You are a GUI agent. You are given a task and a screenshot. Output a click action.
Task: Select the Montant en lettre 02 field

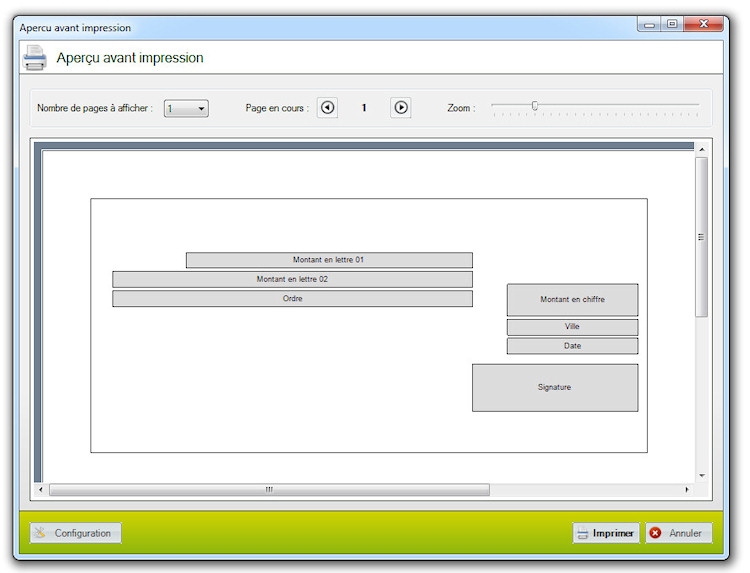pyautogui.click(x=292, y=279)
